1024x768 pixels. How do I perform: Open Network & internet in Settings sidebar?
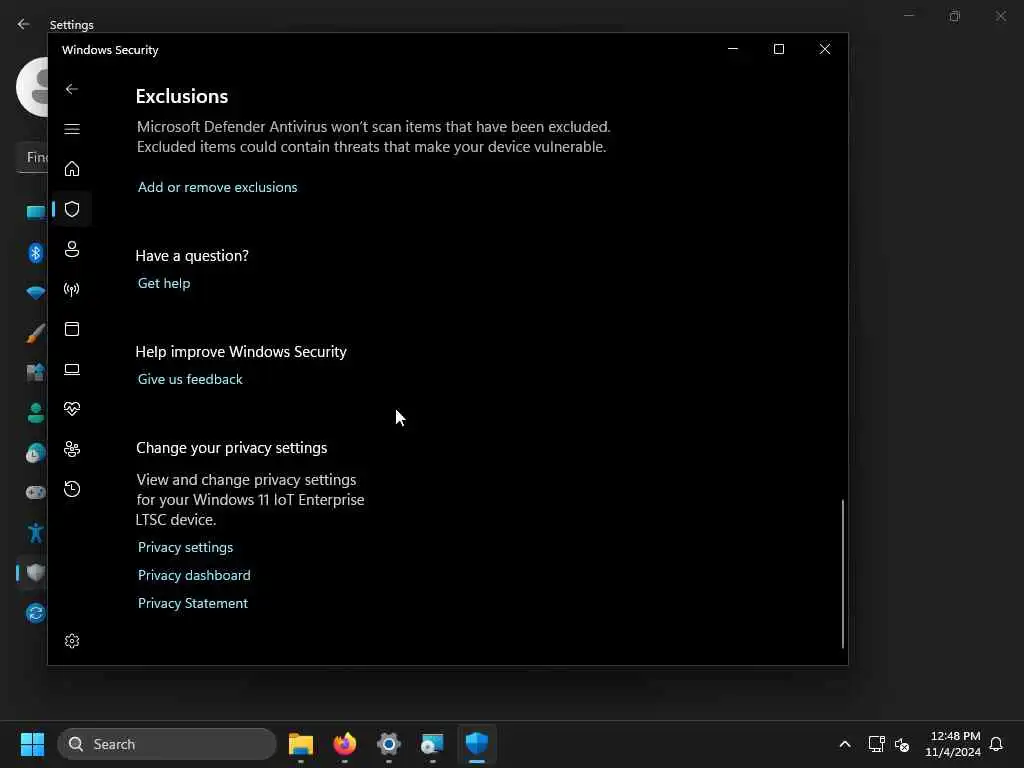click(35, 293)
